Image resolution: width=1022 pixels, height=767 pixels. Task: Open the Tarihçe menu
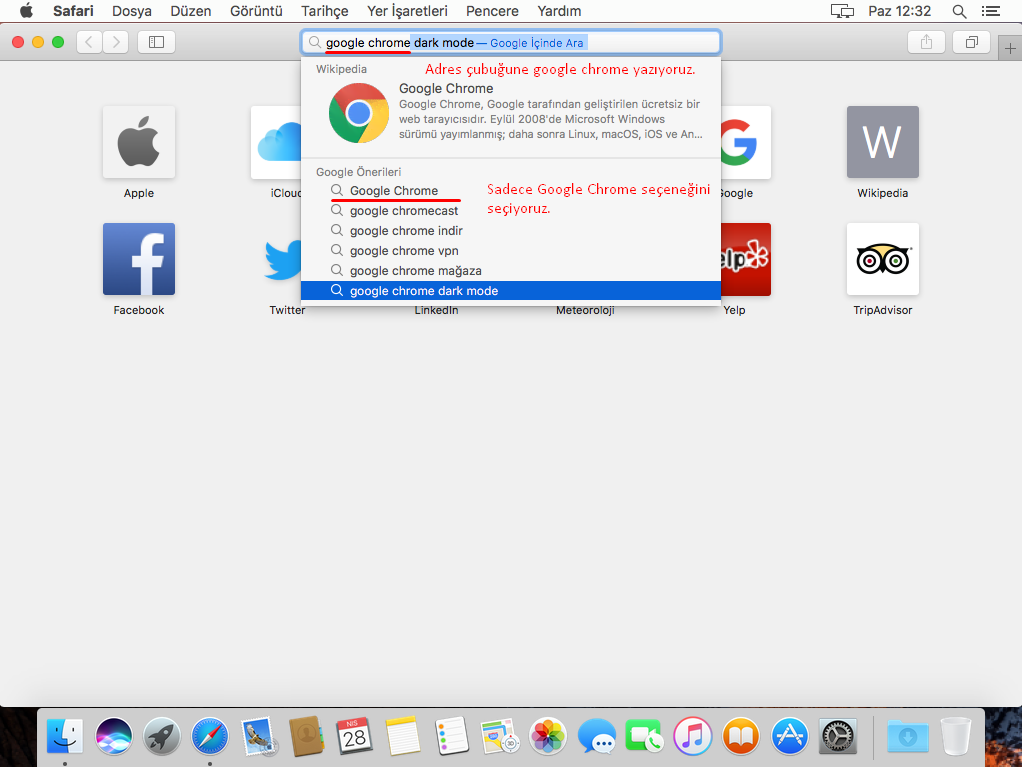[x=325, y=11]
